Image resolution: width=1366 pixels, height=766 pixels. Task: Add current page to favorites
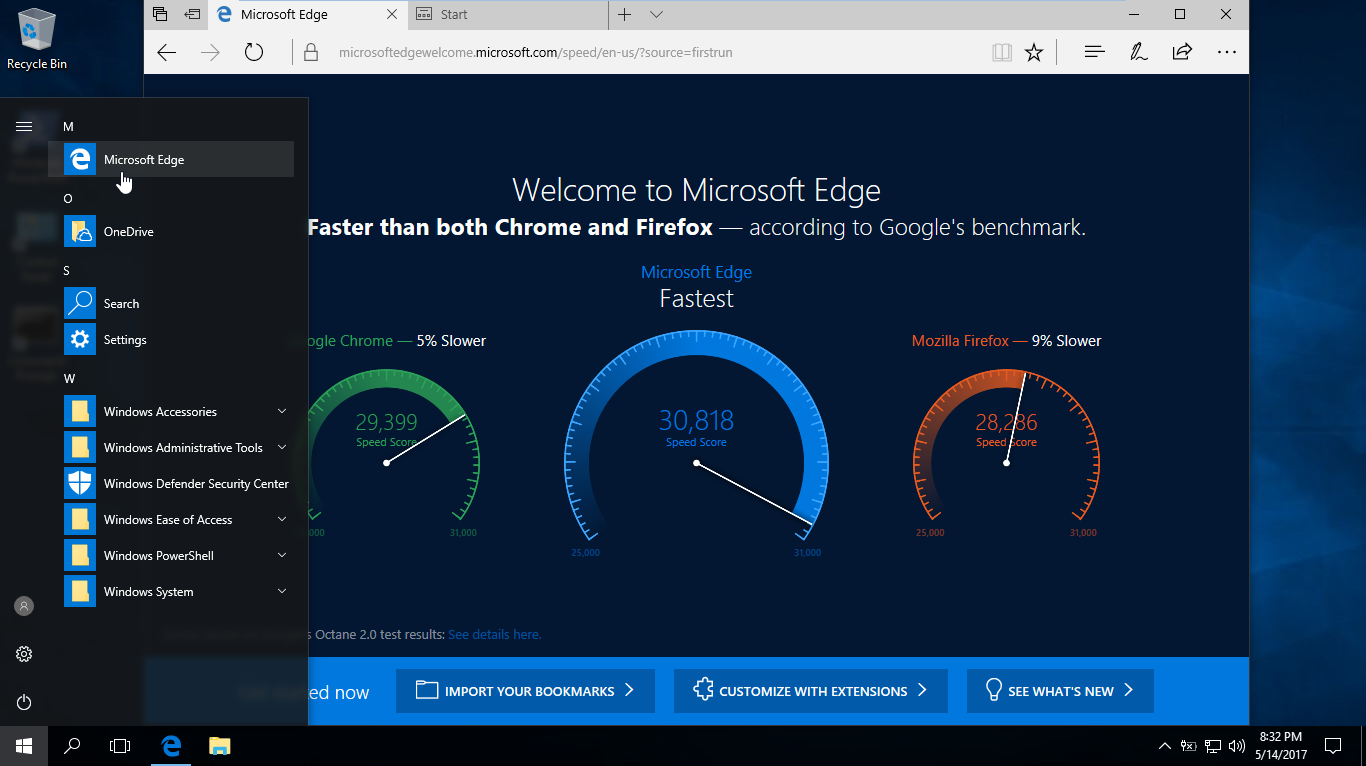click(x=1034, y=51)
